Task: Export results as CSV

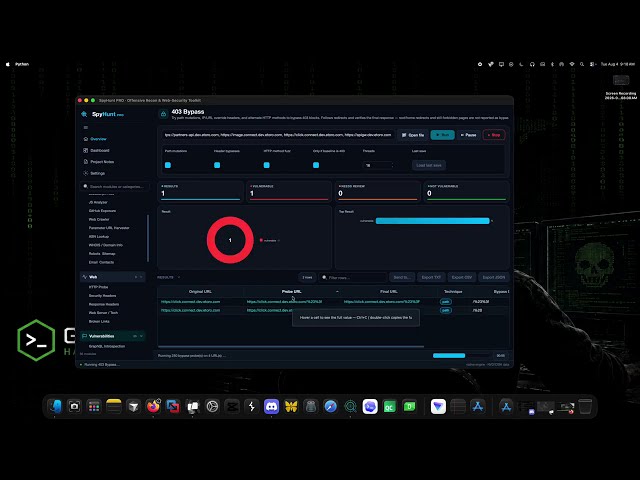Action: pyautogui.click(x=462, y=278)
